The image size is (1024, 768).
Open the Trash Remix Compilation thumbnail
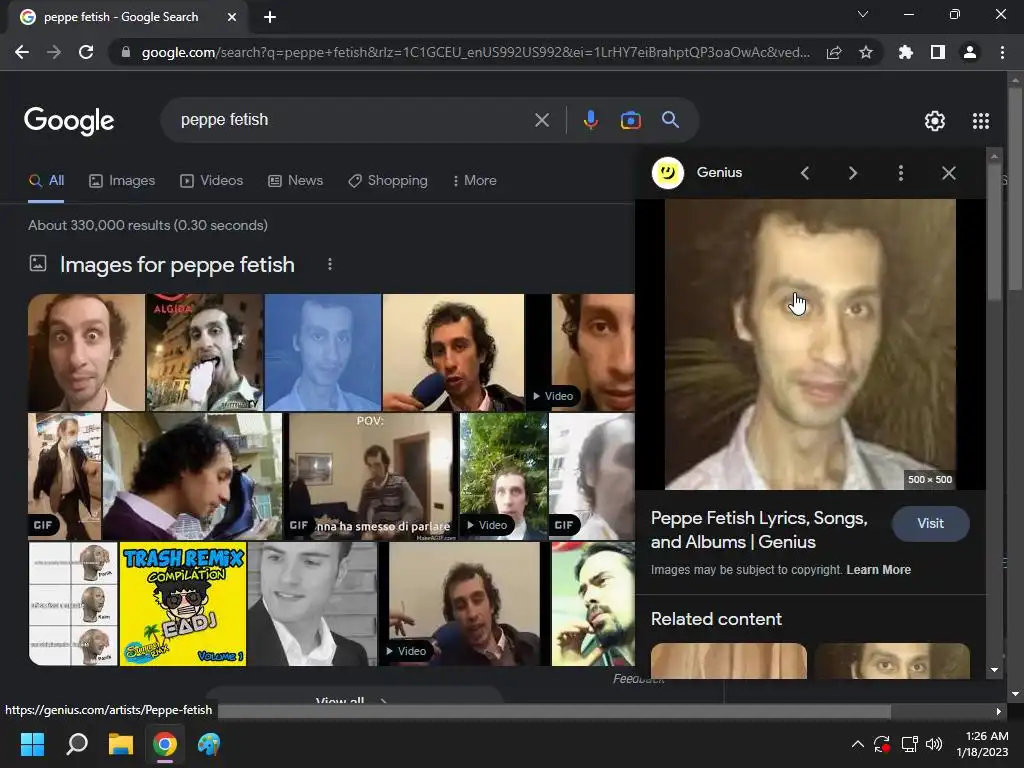[x=183, y=603]
